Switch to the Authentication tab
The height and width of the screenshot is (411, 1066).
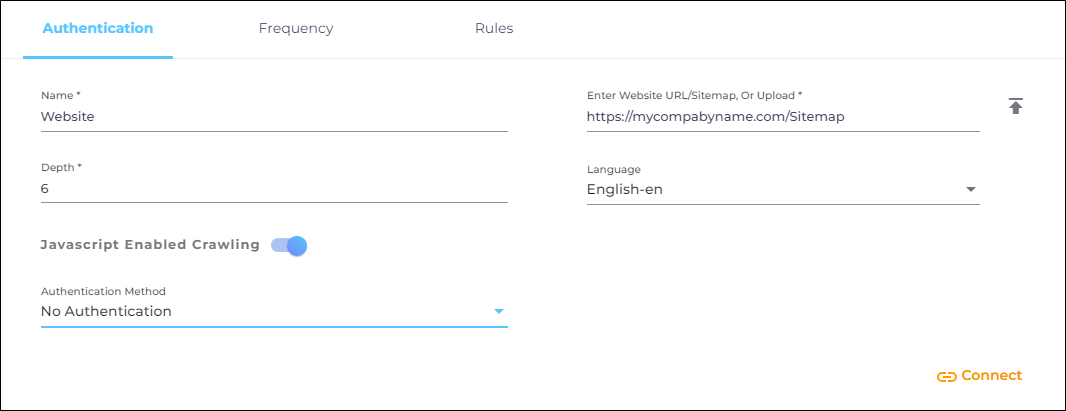tap(98, 28)
